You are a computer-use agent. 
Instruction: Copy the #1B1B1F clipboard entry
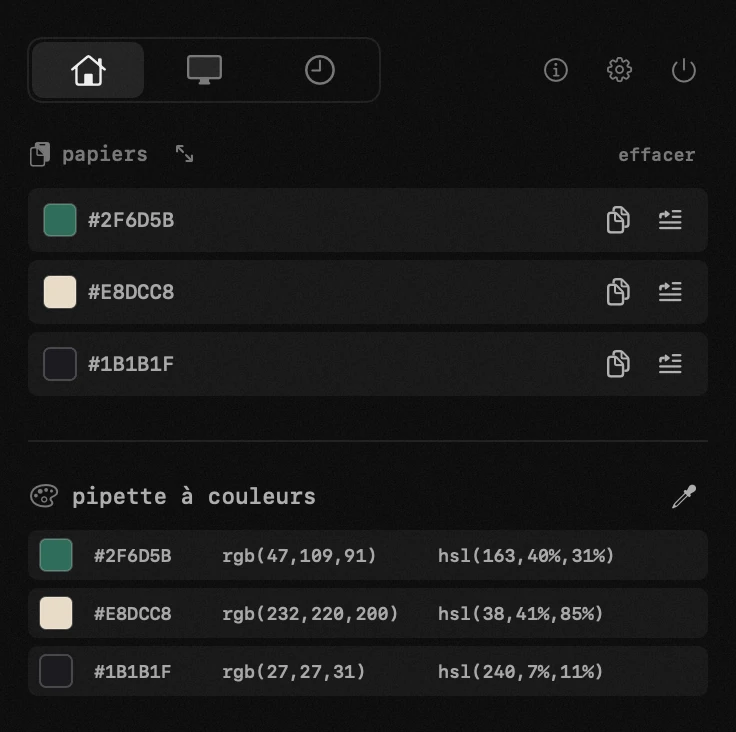[x=618, y=363]
